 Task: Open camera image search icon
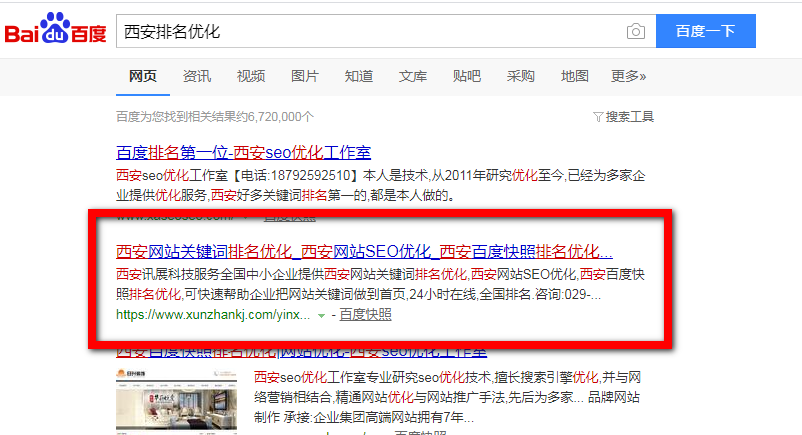(635, 32)
